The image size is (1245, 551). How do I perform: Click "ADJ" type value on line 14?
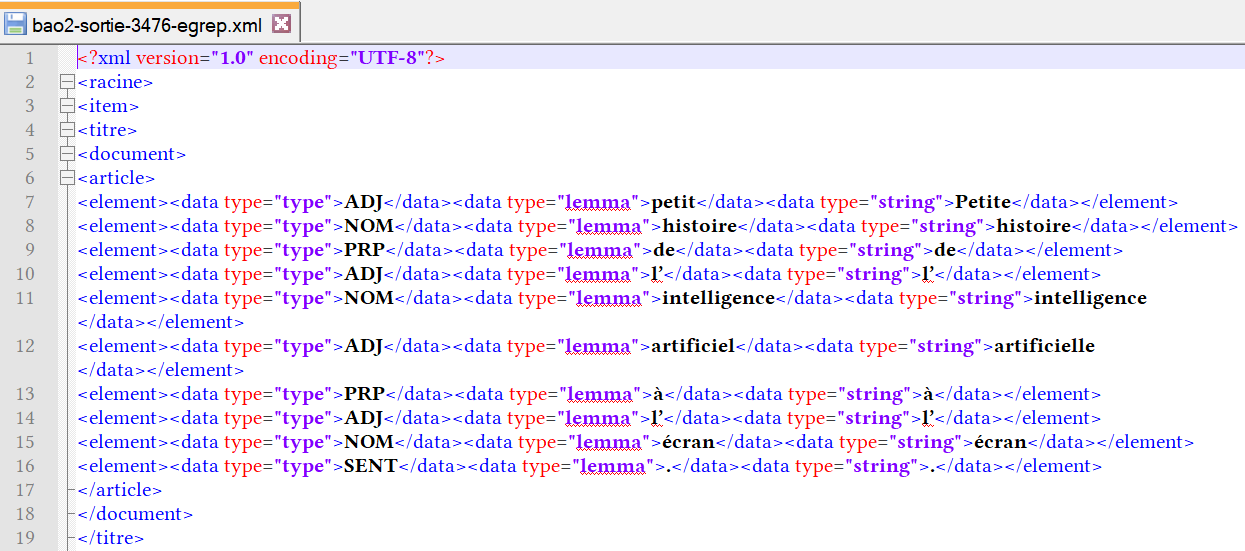[x=364, y=418]
